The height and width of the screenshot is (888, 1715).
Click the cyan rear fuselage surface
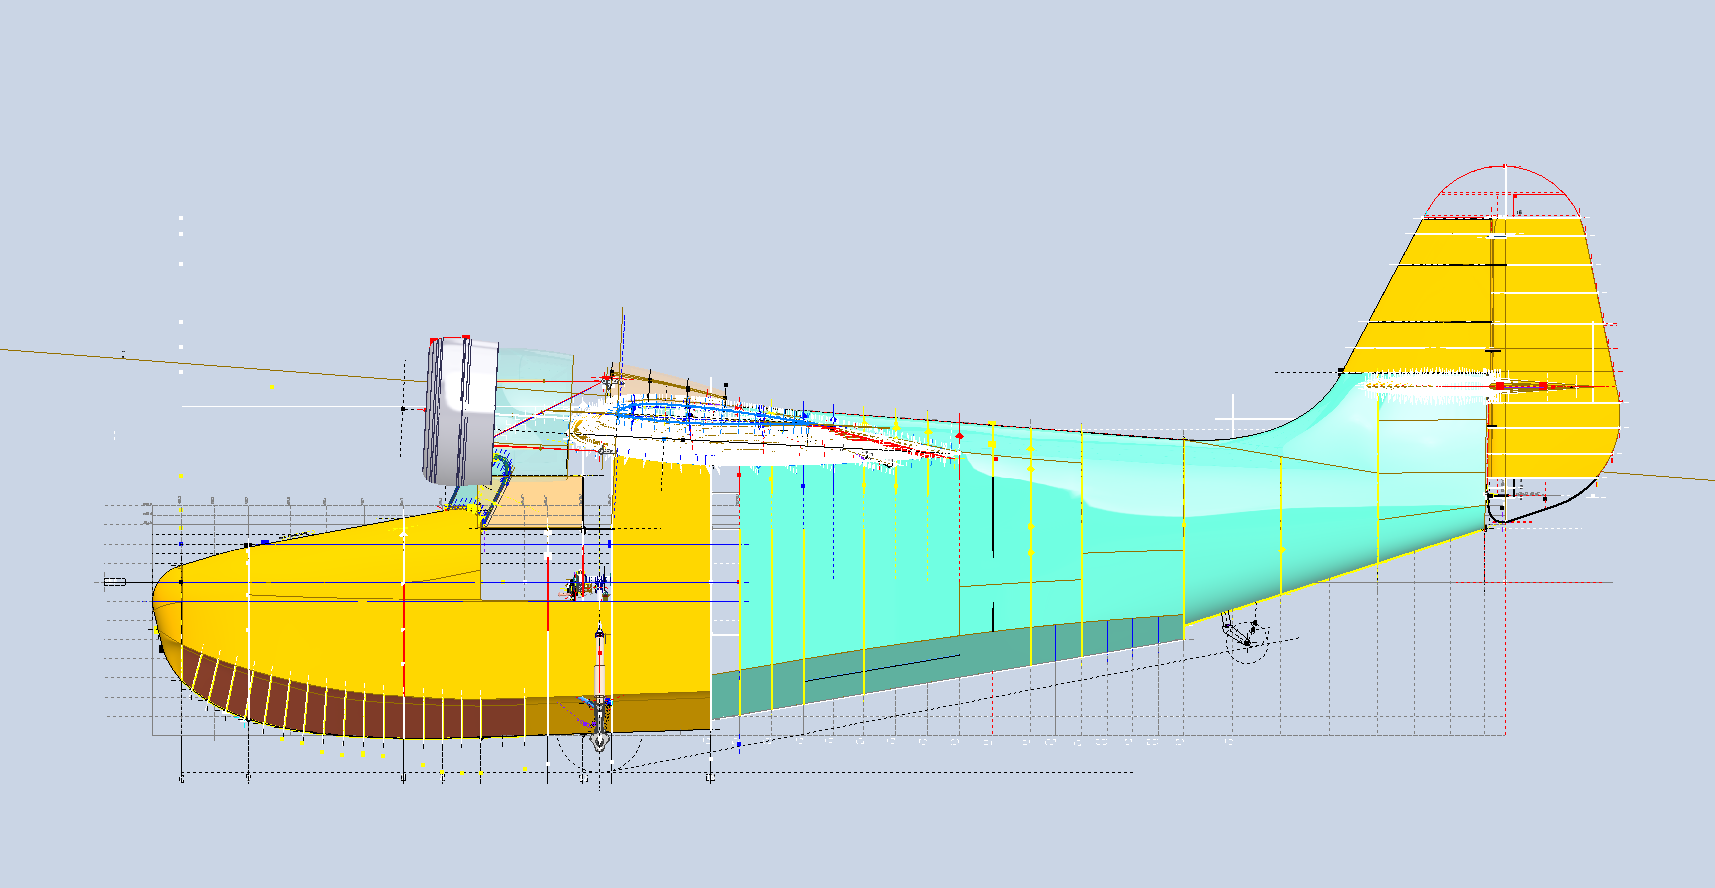(1250, 520)
